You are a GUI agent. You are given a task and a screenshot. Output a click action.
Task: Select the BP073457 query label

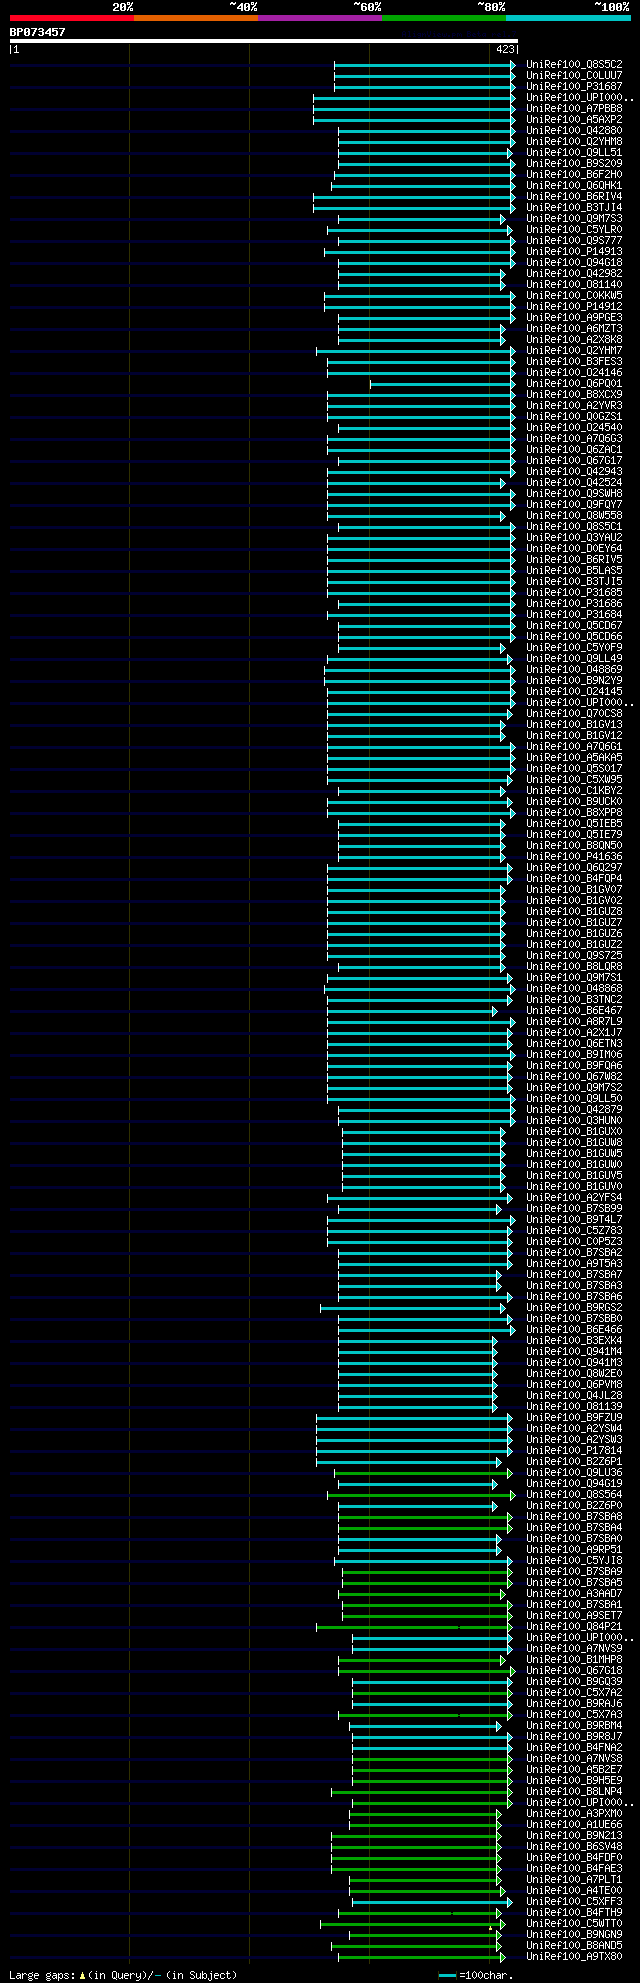point(38,32)
